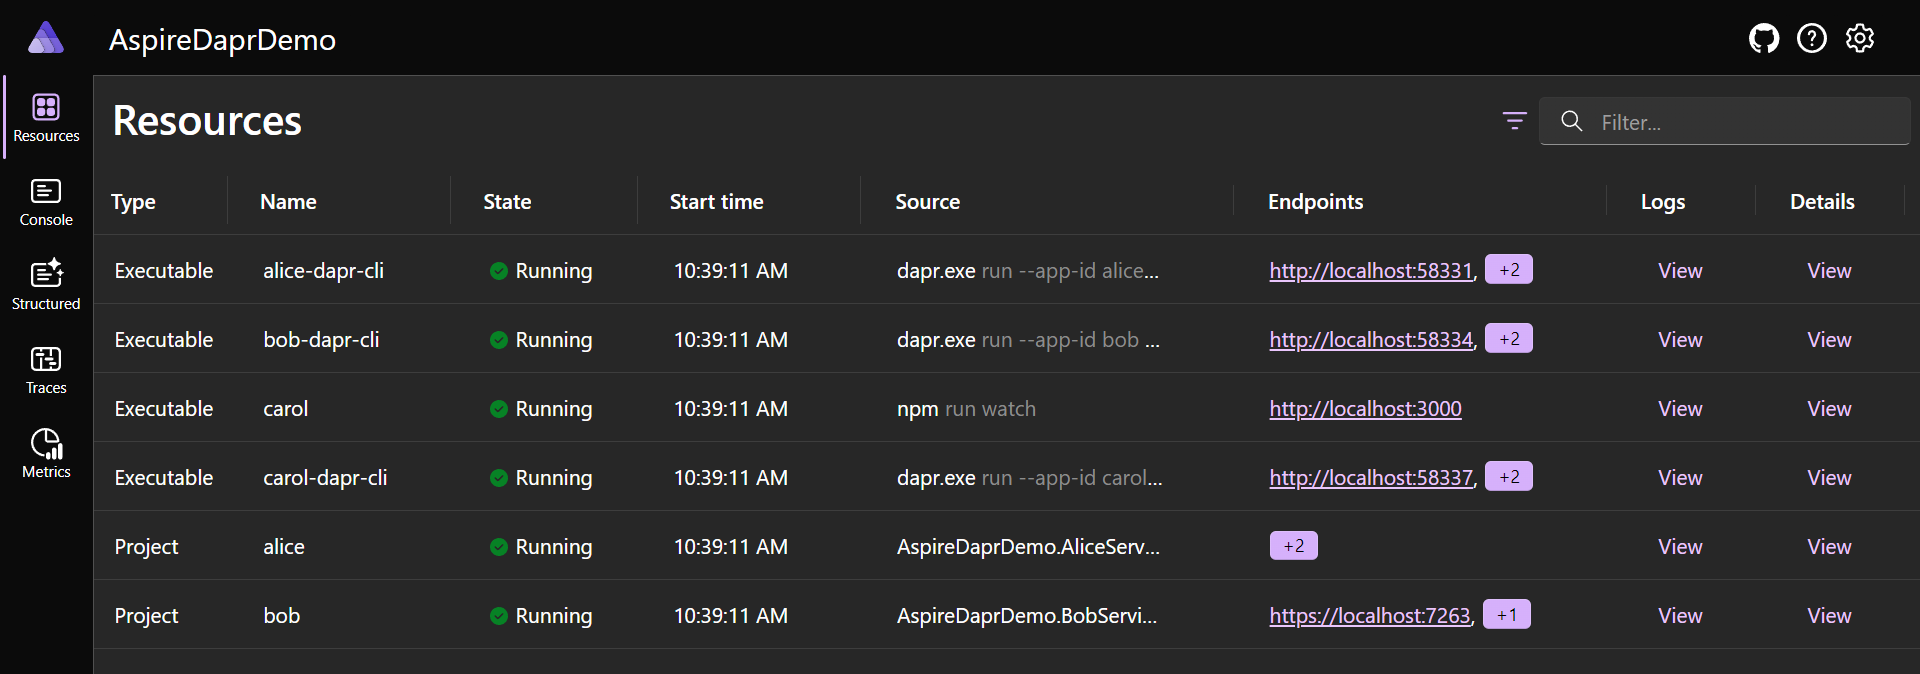Click source 'AspireDaprDemo.AliceServ...'
The height and width of the screenshot is (674, 1920).
point(1028,547)
